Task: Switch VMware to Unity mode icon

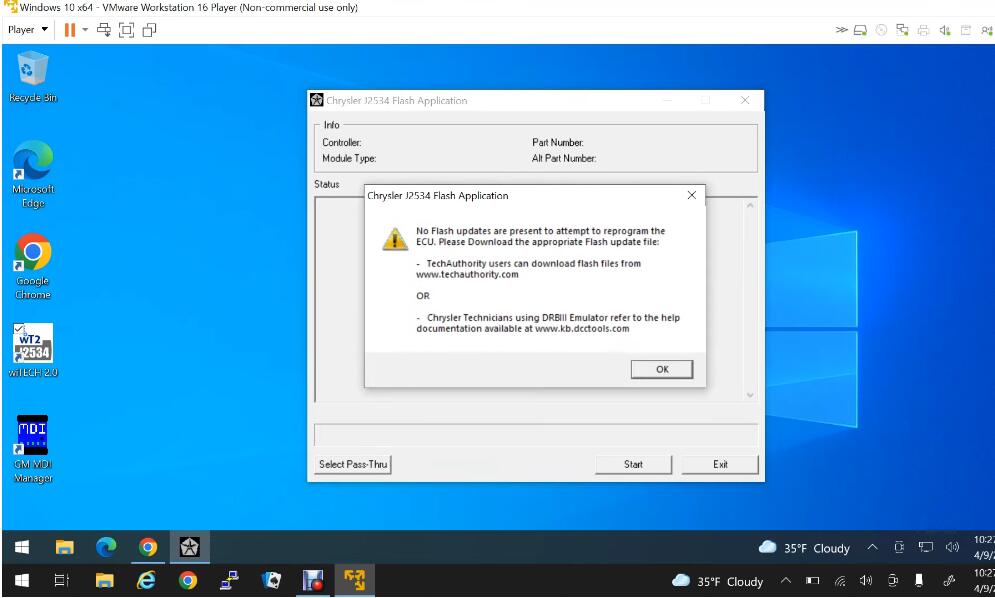Action: pos(149,30)
